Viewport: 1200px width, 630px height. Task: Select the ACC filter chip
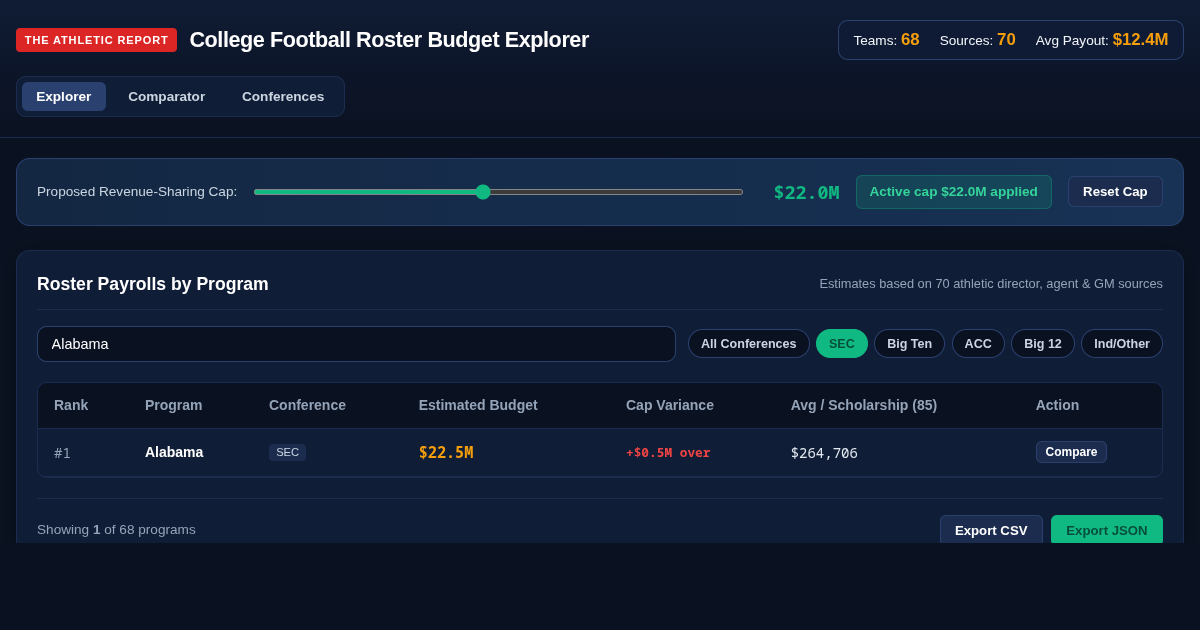[x=978, y=344]
